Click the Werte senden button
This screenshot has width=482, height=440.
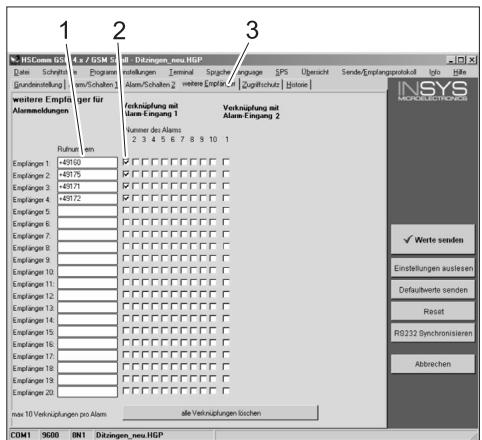pyautogui.click(x=433, y=239)
